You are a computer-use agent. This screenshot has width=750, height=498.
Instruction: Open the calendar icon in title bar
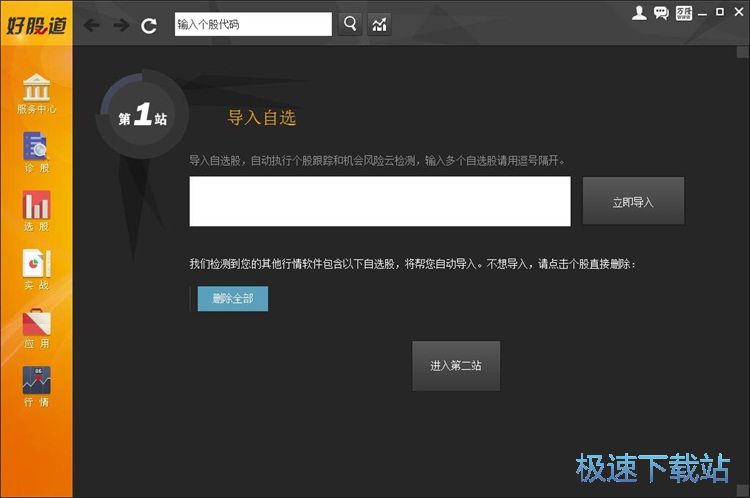tap(684, 13)
